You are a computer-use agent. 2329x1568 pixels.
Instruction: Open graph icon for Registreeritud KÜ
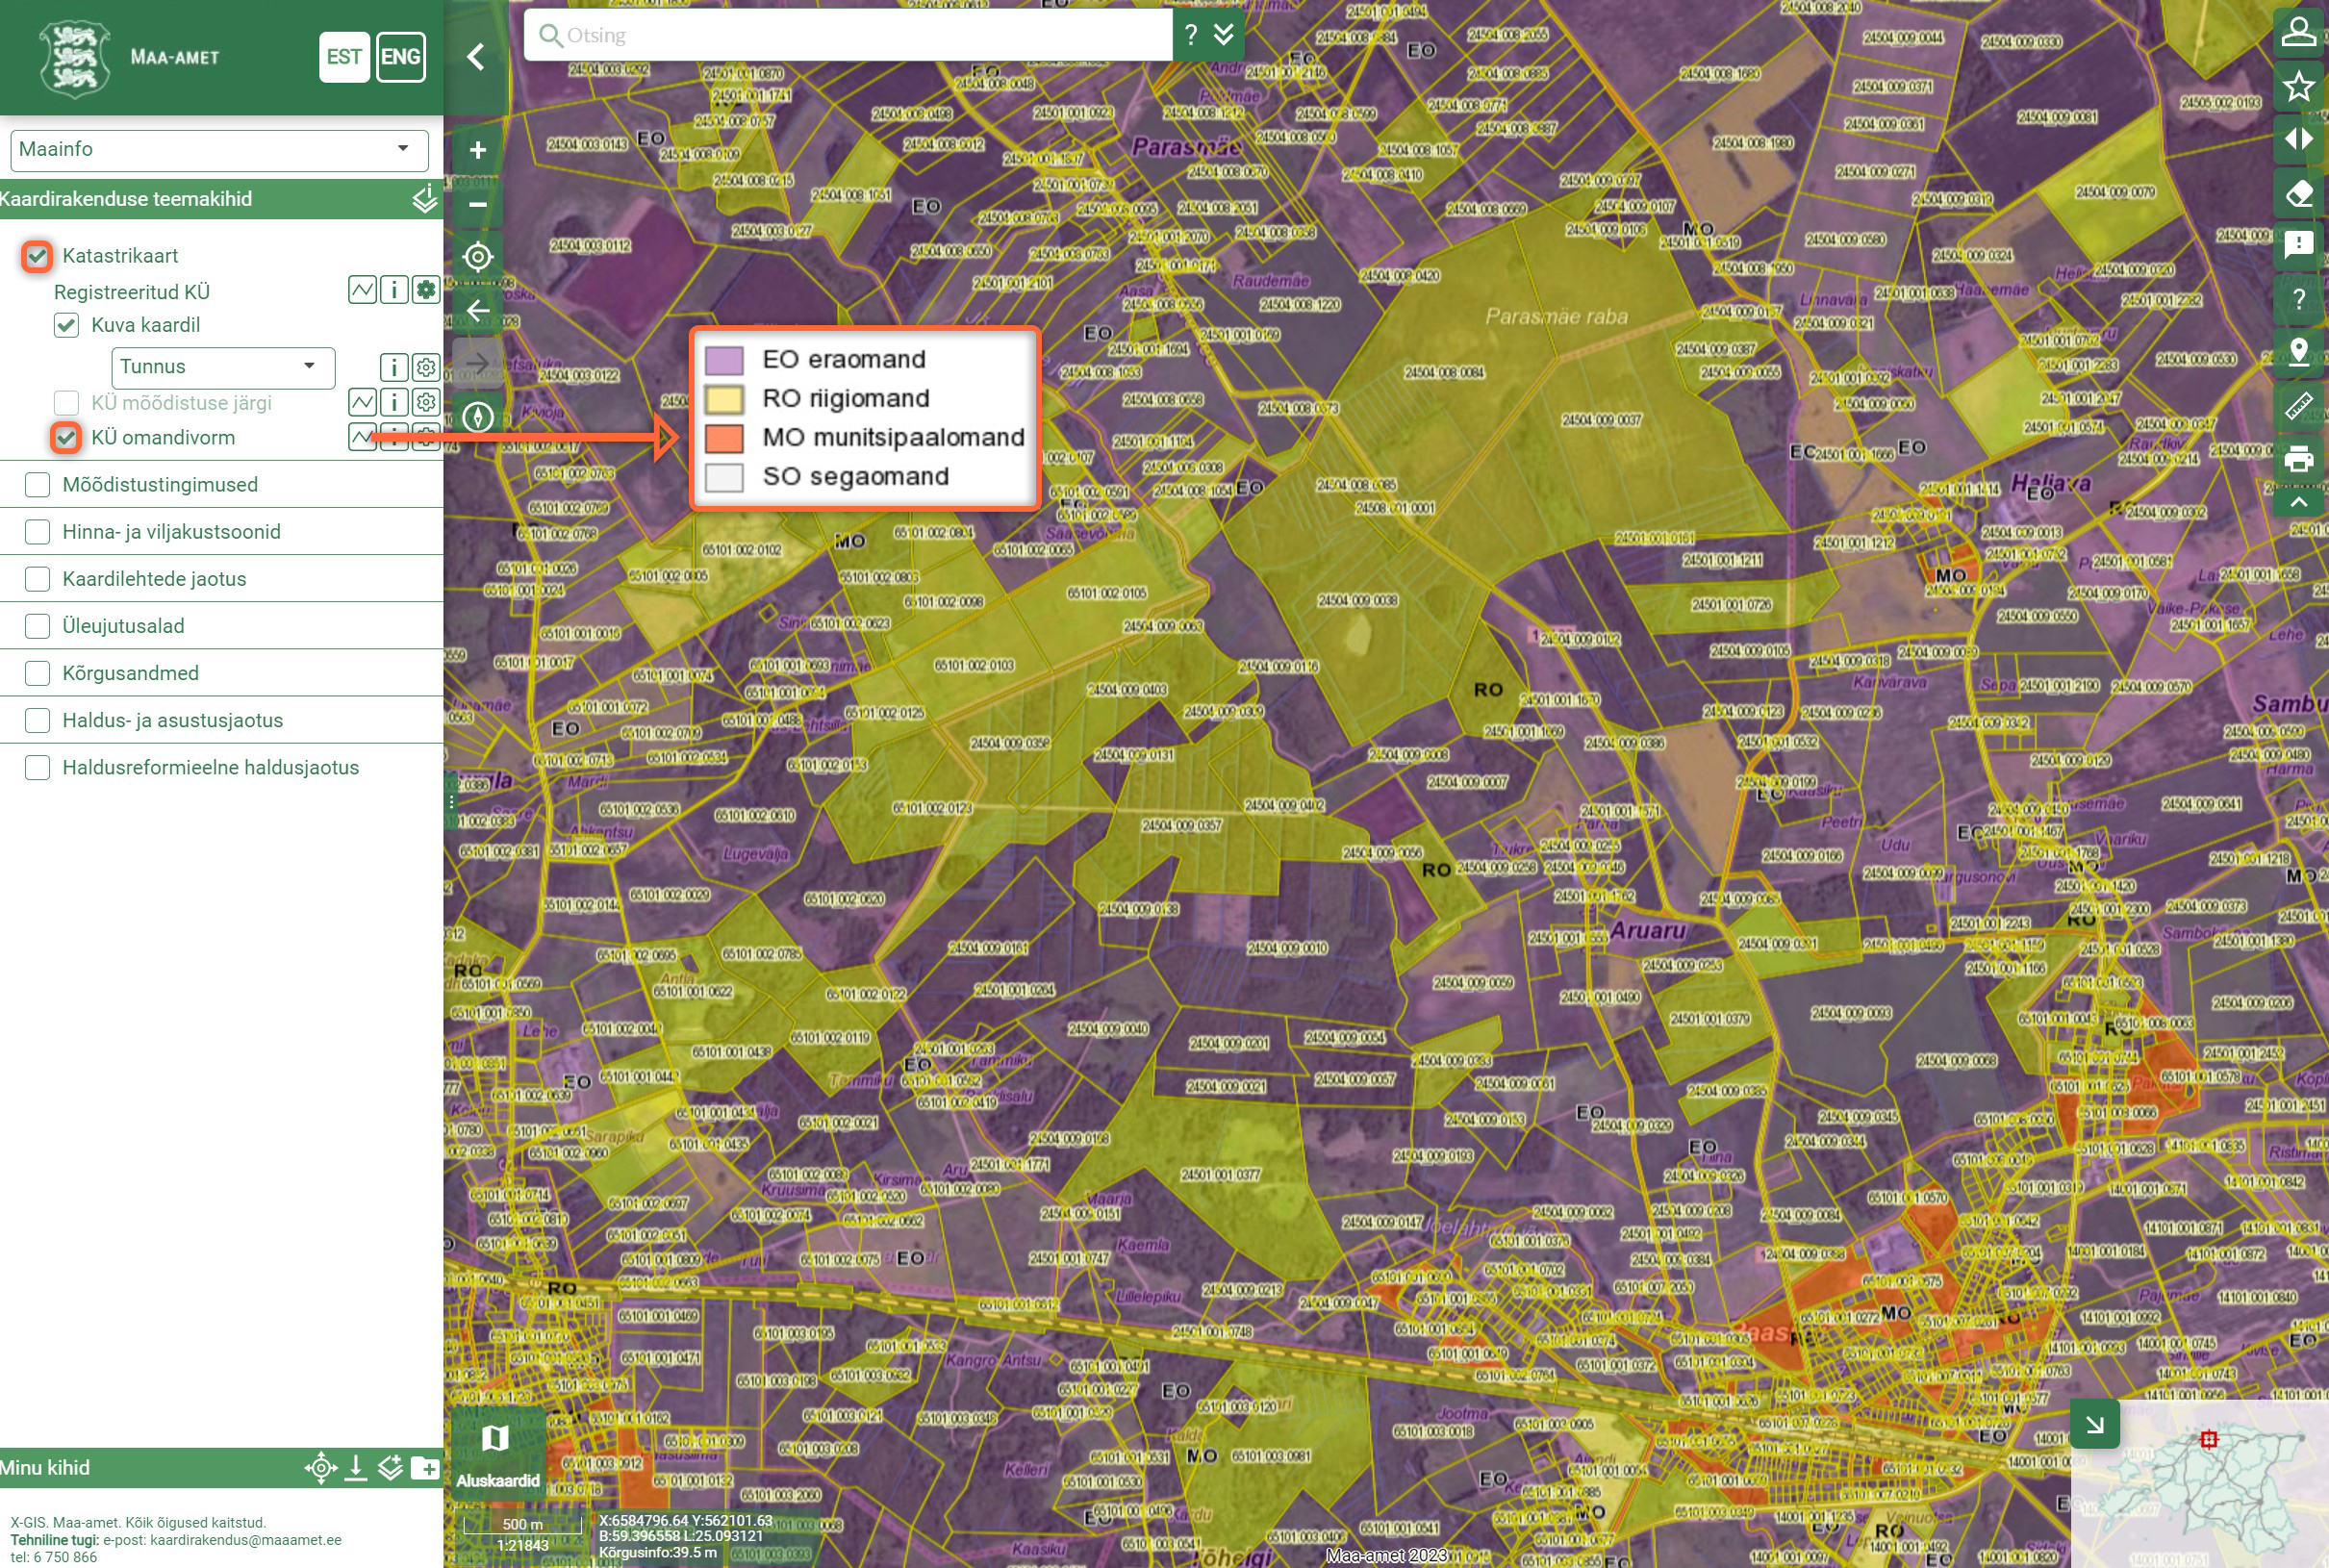pos(362,290)
